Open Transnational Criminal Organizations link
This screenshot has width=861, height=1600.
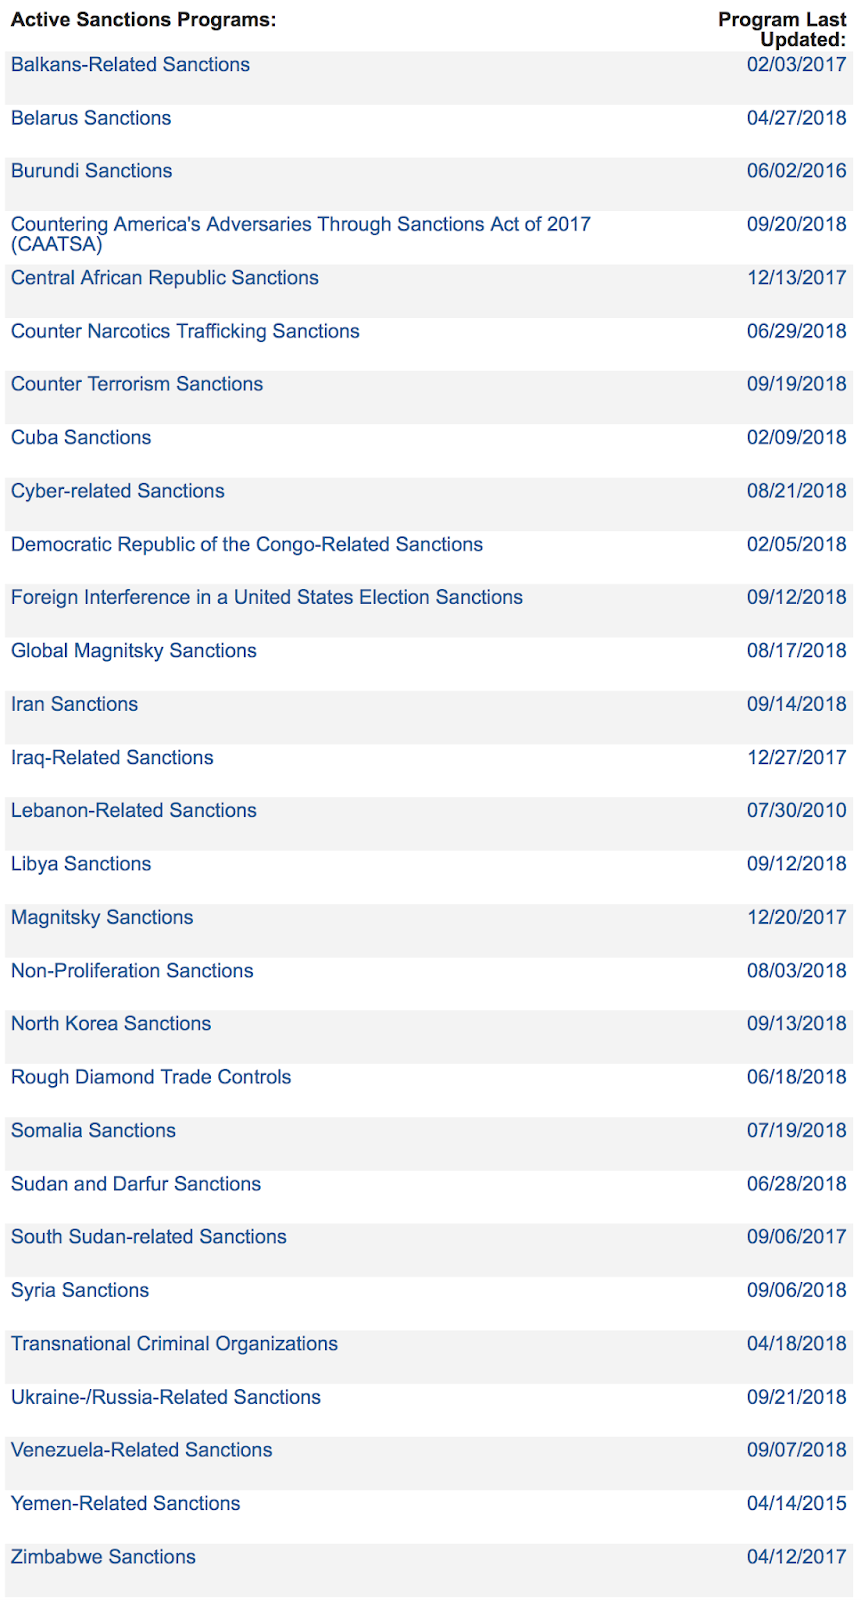175,1343
